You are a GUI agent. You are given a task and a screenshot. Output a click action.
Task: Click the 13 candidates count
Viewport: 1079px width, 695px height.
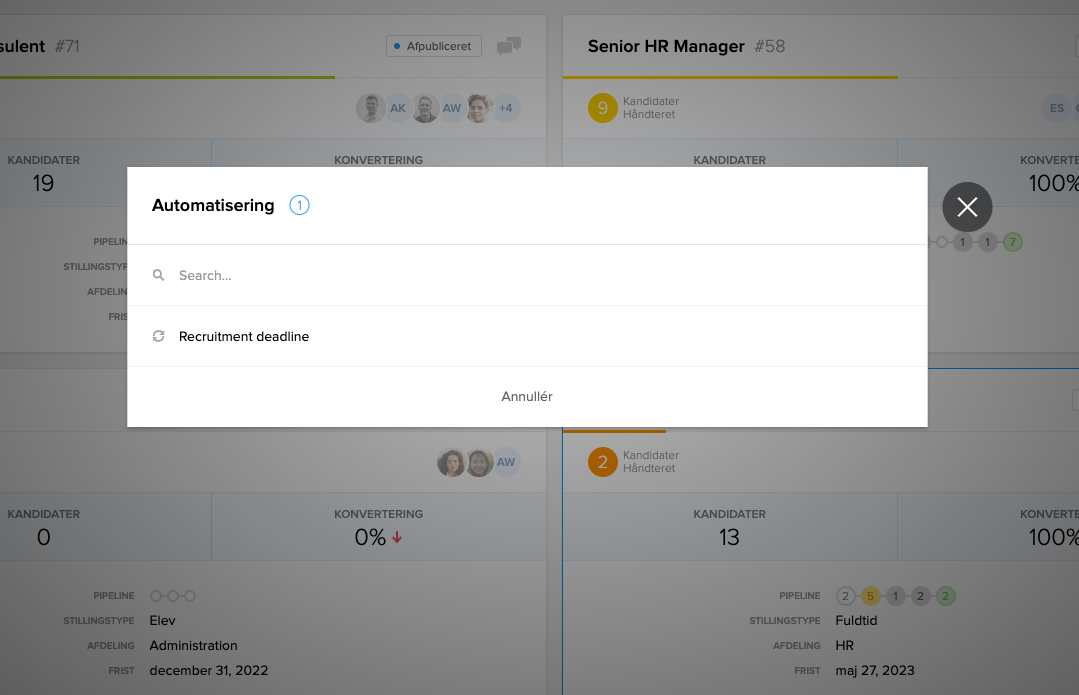[729, 537]
